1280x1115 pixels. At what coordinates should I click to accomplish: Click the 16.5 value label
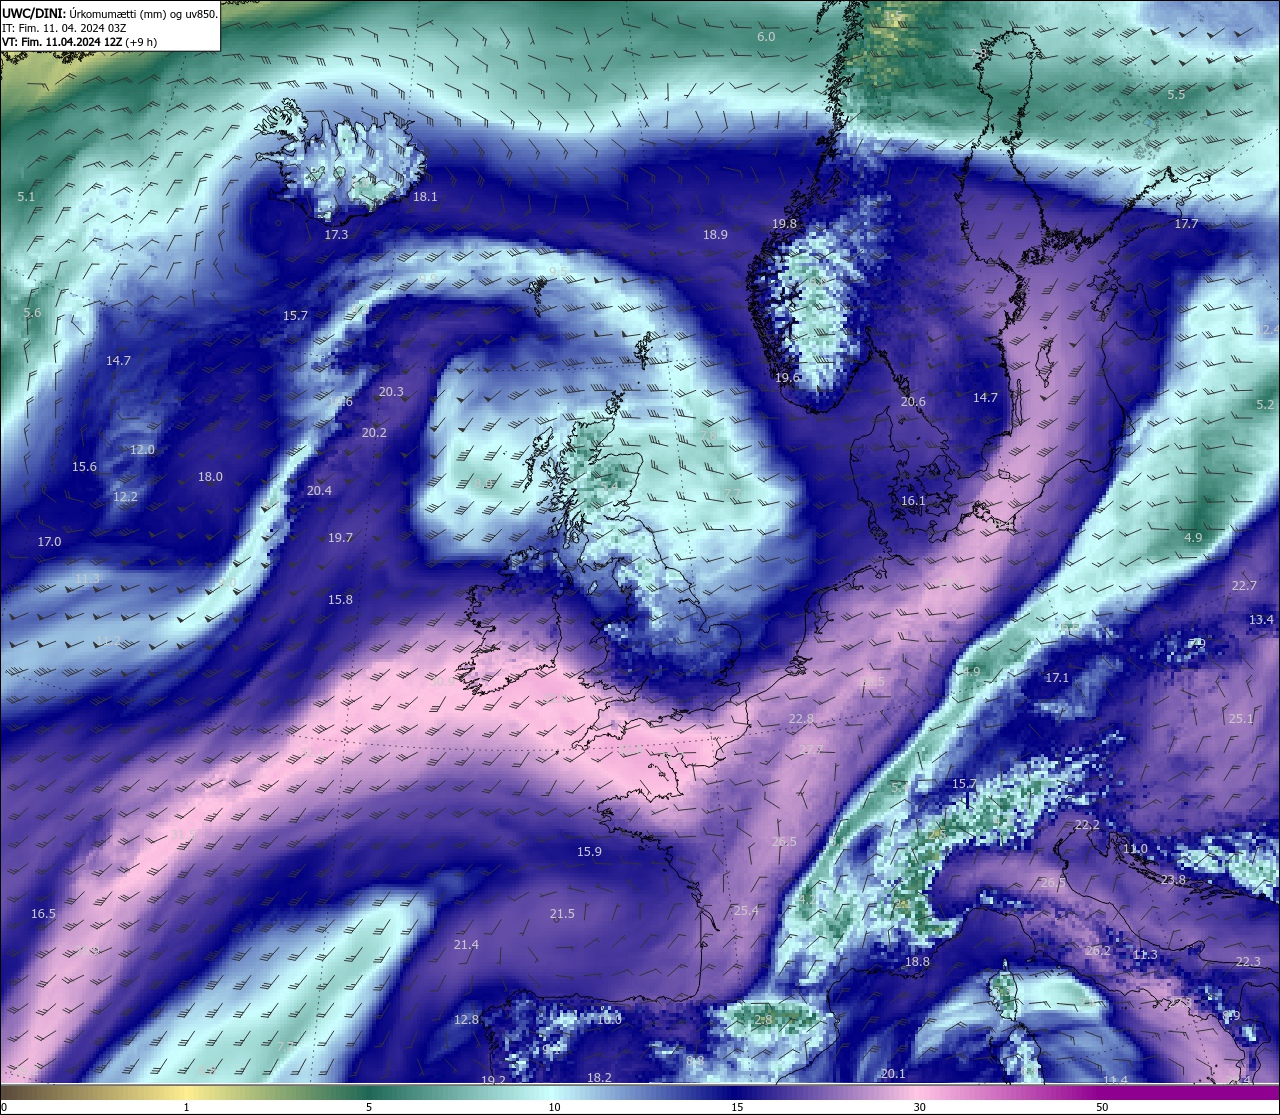coord(43,914)
